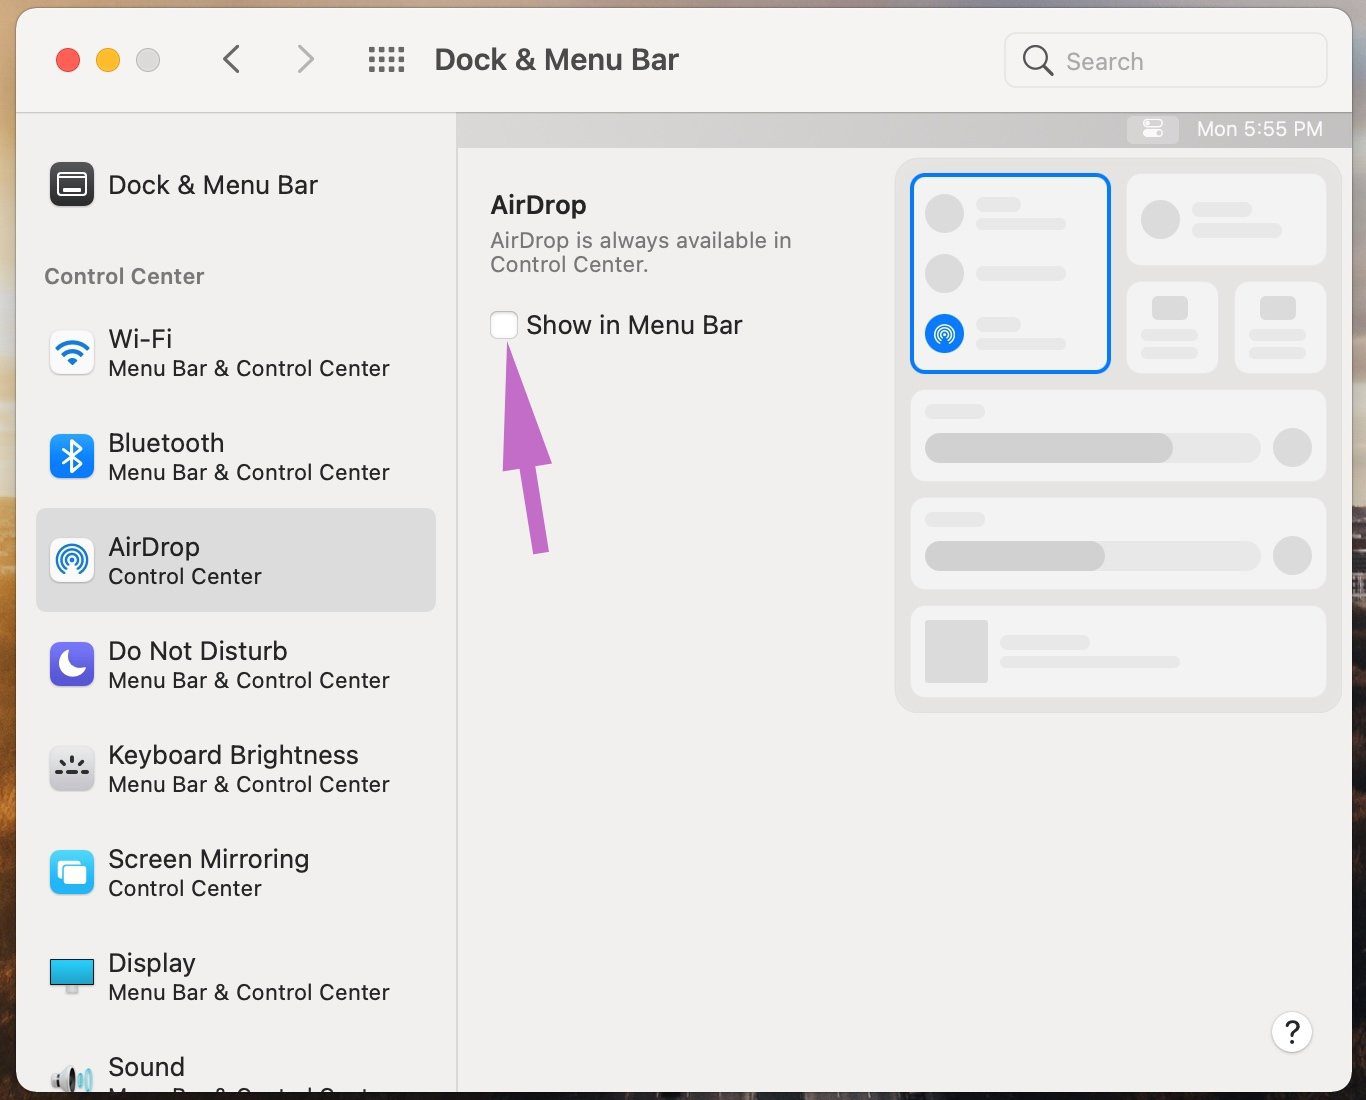Click the magnifying glass search icon

(1037, 61)
